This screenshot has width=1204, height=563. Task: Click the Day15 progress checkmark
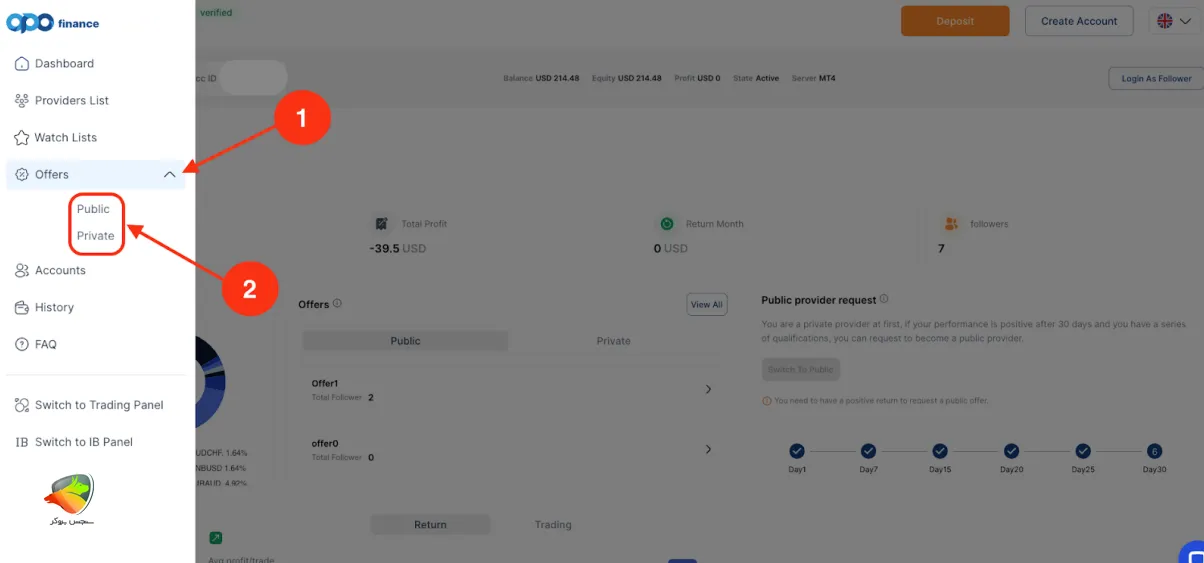pos(940,451)
